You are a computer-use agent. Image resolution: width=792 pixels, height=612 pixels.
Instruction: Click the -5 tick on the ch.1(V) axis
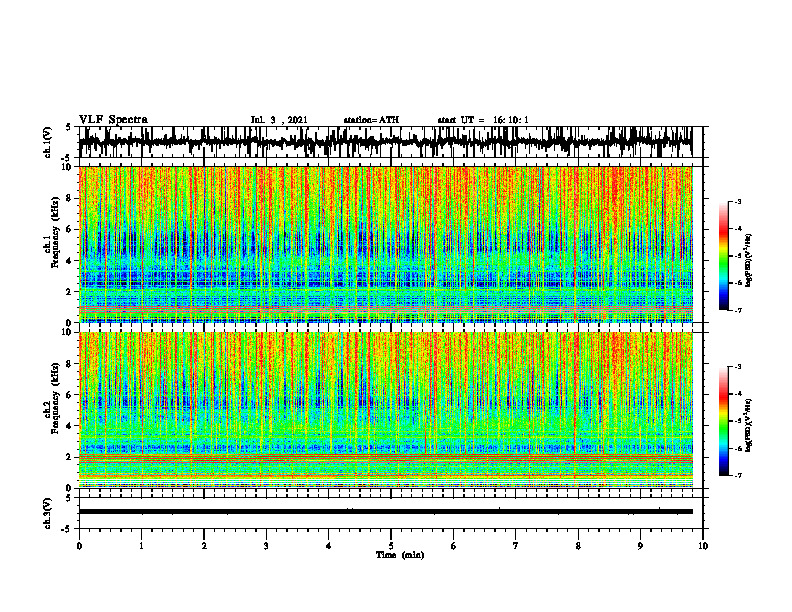click(67, 158)
